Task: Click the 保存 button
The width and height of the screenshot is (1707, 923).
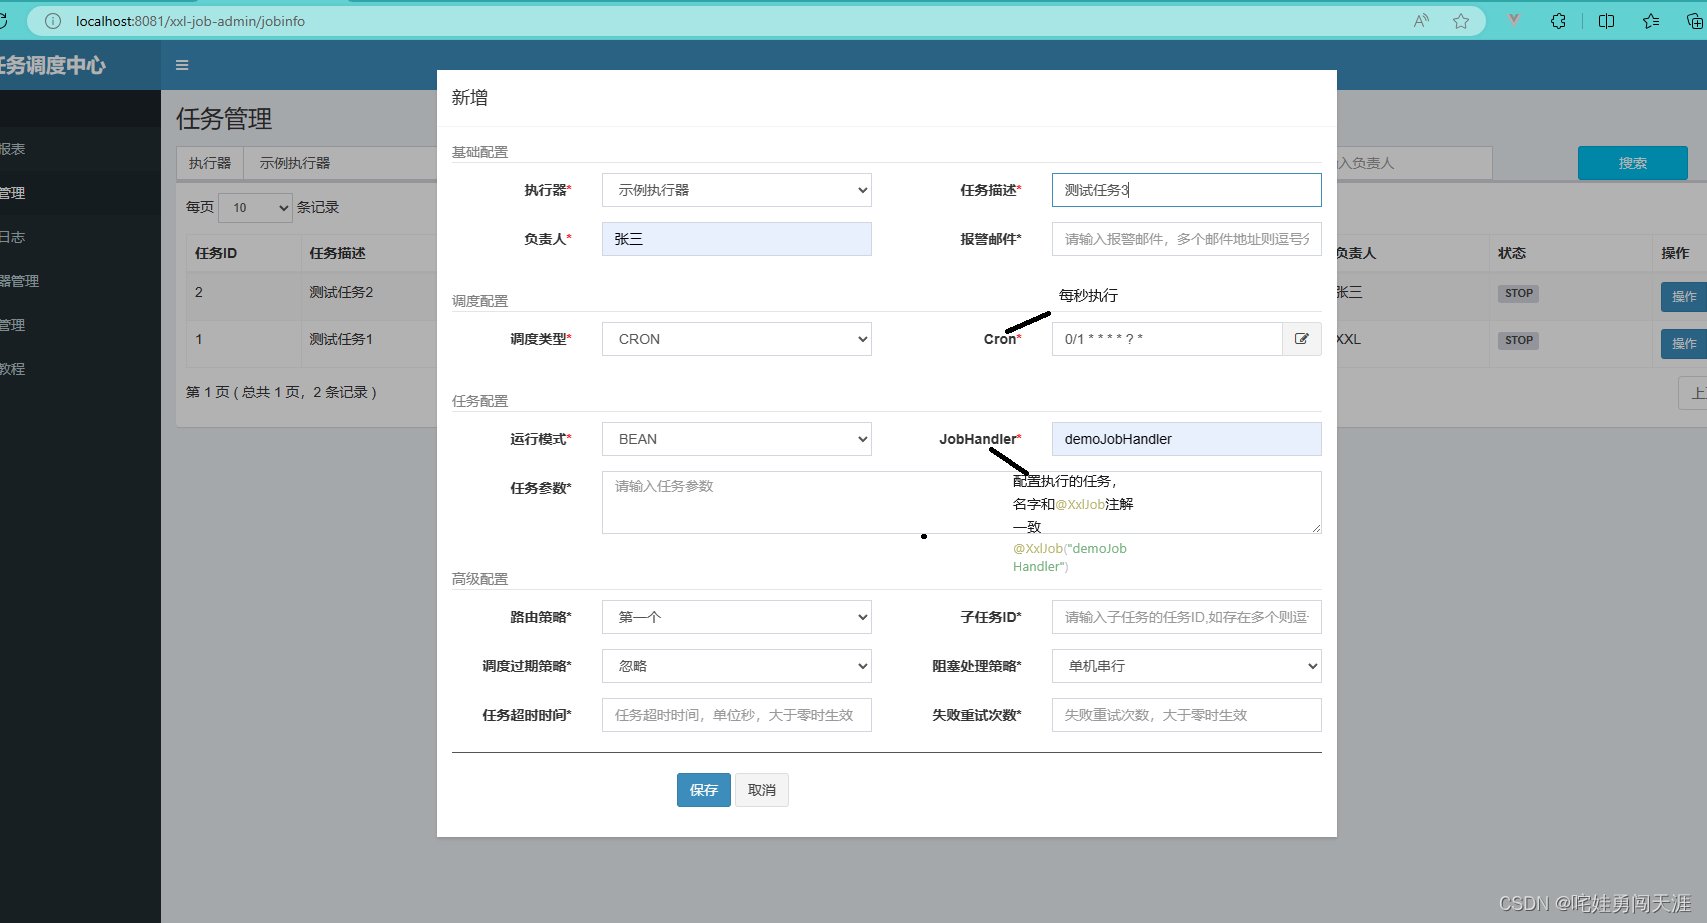Action: pos(704,790)
